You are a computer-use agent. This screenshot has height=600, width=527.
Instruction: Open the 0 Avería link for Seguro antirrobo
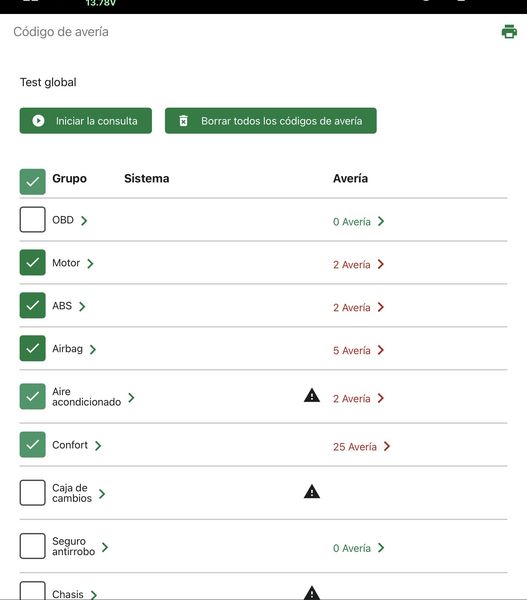click(x=358, y=548)
